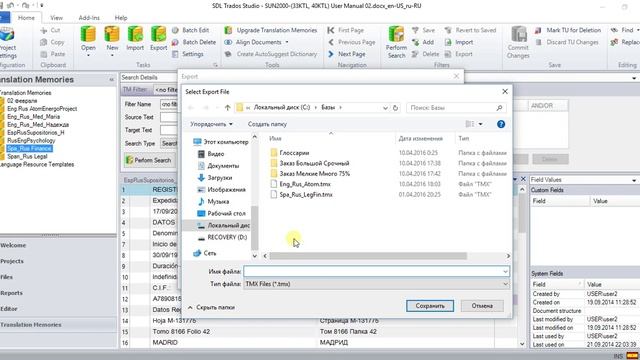Image resolution: width=640 pixels, height=360 pixels.
Task: Click Perform Search button in Search Details
Action: (x=149, y=160)
